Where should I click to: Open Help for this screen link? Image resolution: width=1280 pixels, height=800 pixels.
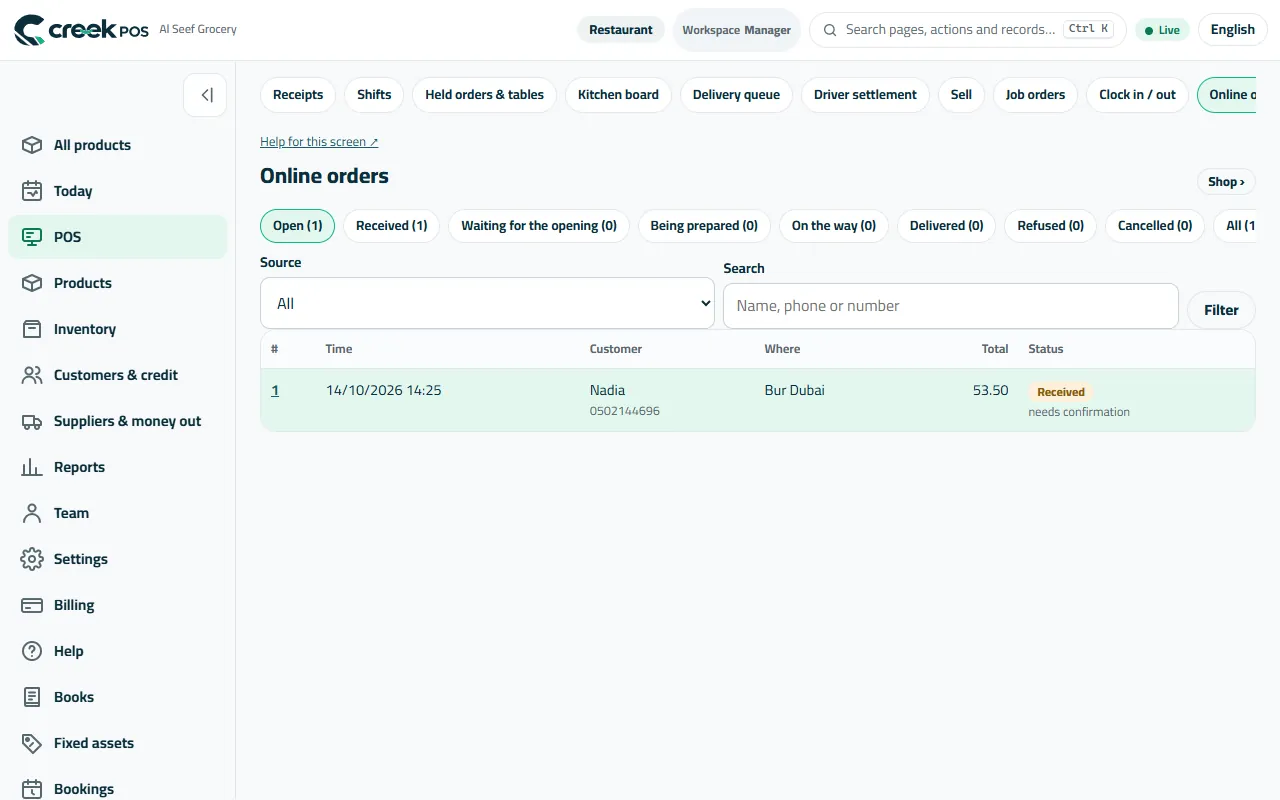[x=319, y=142]
